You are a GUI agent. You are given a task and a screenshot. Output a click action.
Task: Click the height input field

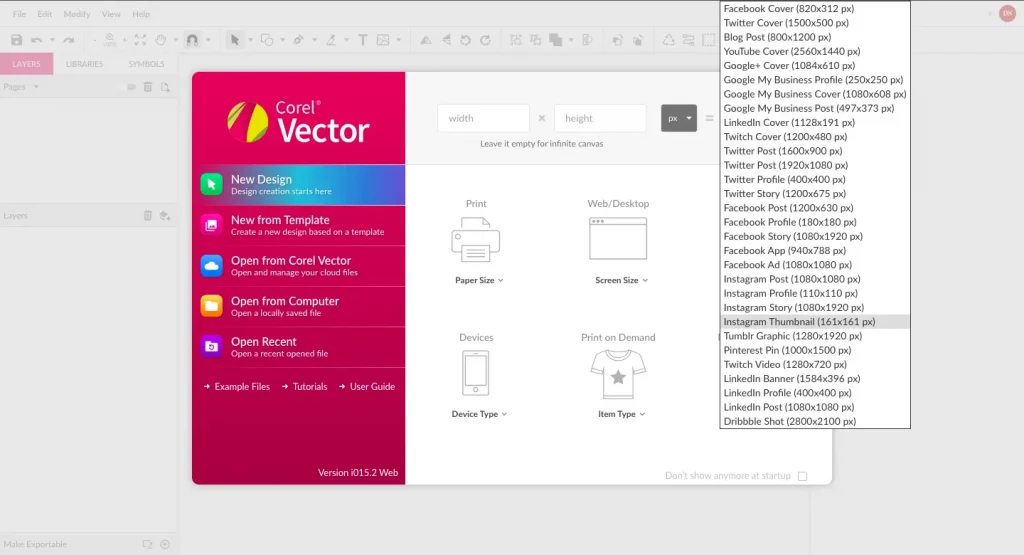[x=600, y=118]
